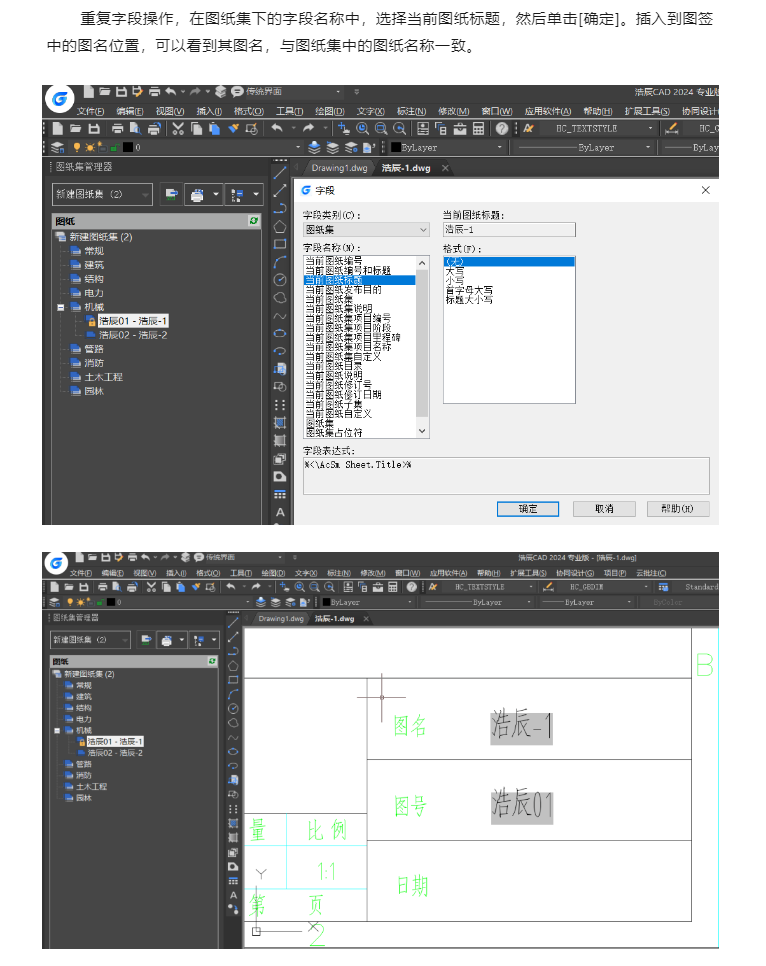Select 首字母大写 in the 格式 list

(x=469, y=290)
